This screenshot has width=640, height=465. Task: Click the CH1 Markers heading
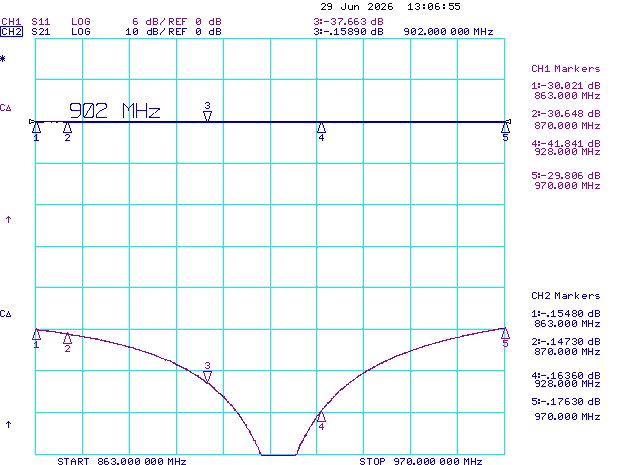[x=566, y=69]
